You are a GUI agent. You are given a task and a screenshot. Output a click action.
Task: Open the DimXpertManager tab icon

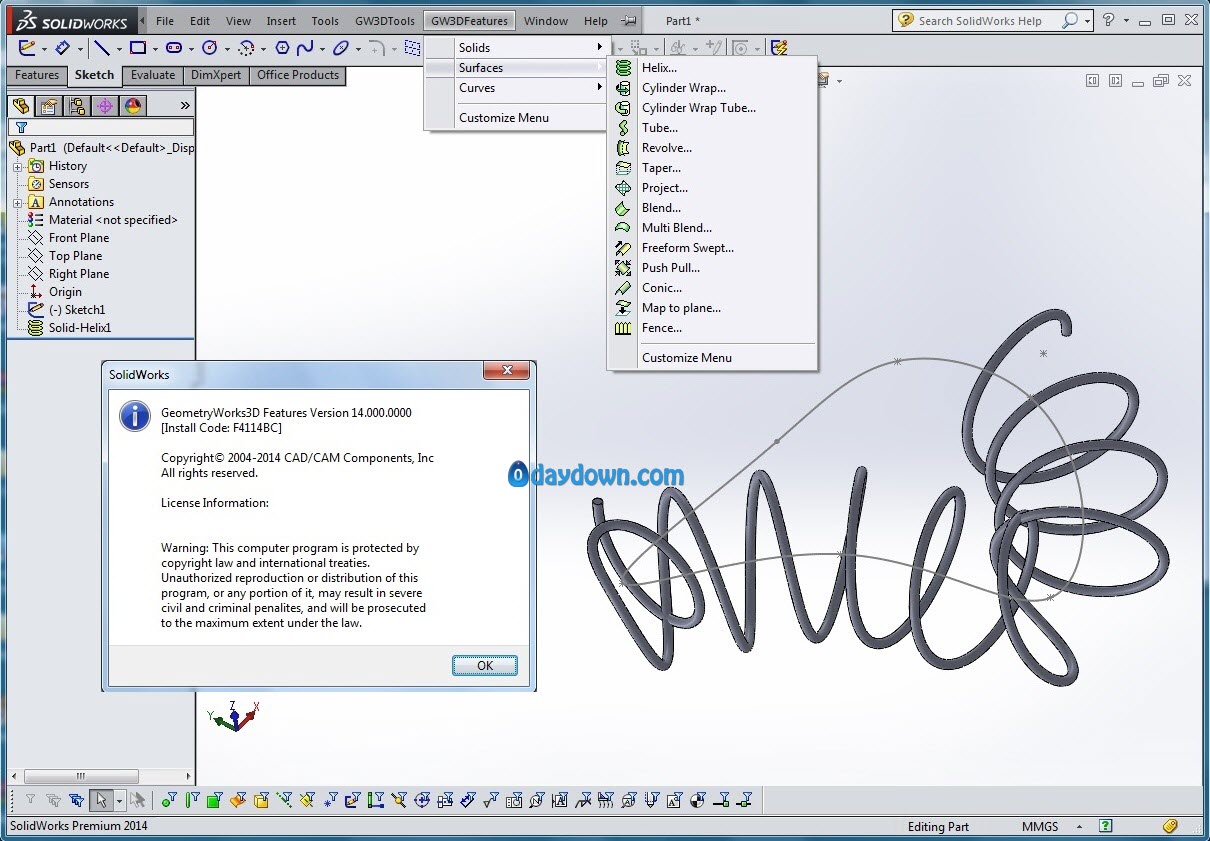point(104,106)
